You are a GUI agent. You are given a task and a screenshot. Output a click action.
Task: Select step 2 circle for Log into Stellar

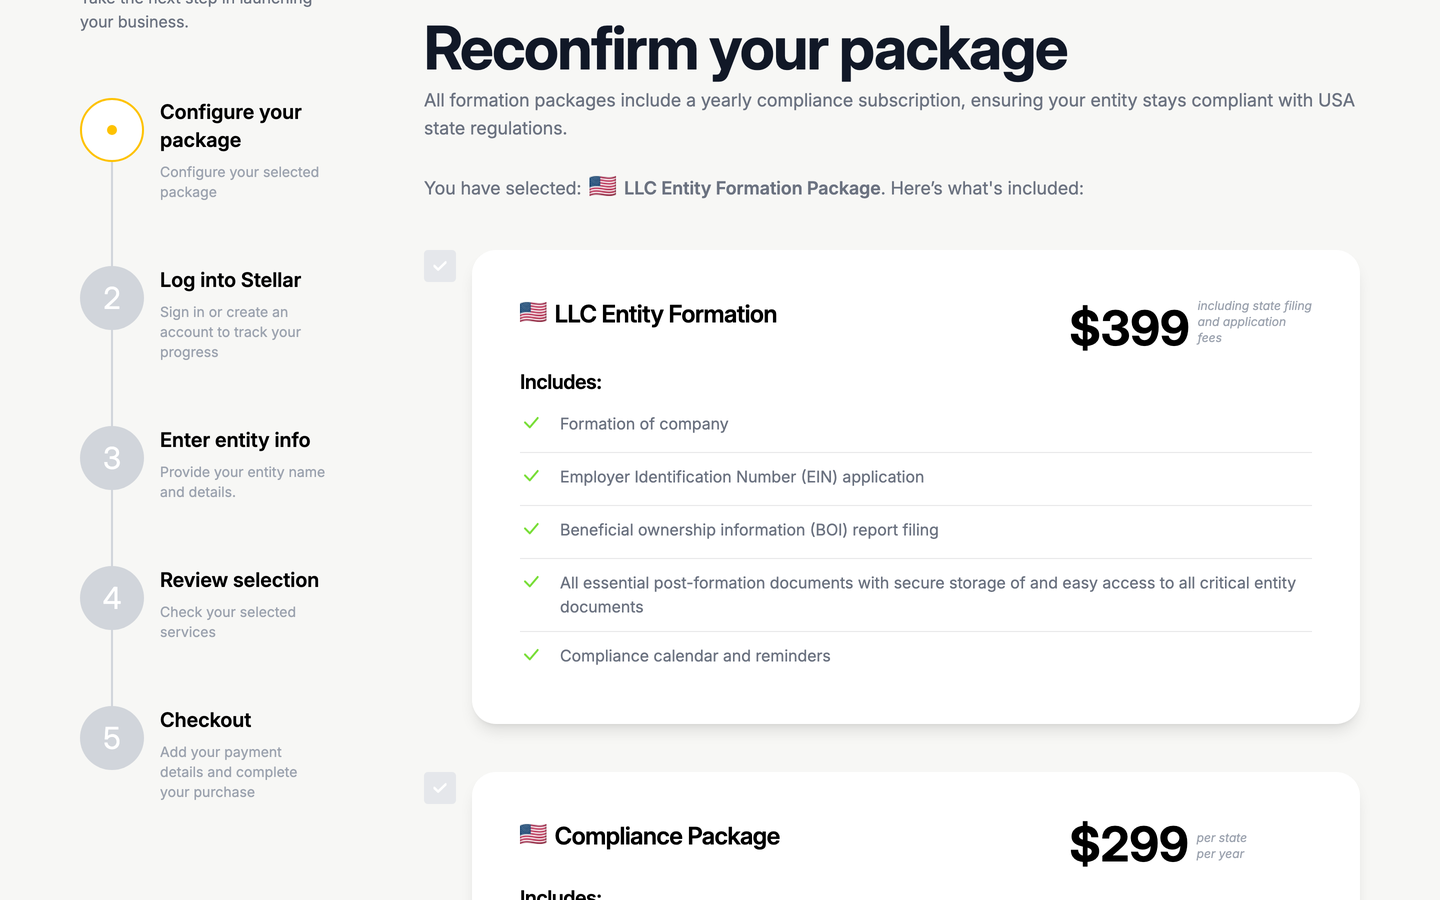point(112,298)
